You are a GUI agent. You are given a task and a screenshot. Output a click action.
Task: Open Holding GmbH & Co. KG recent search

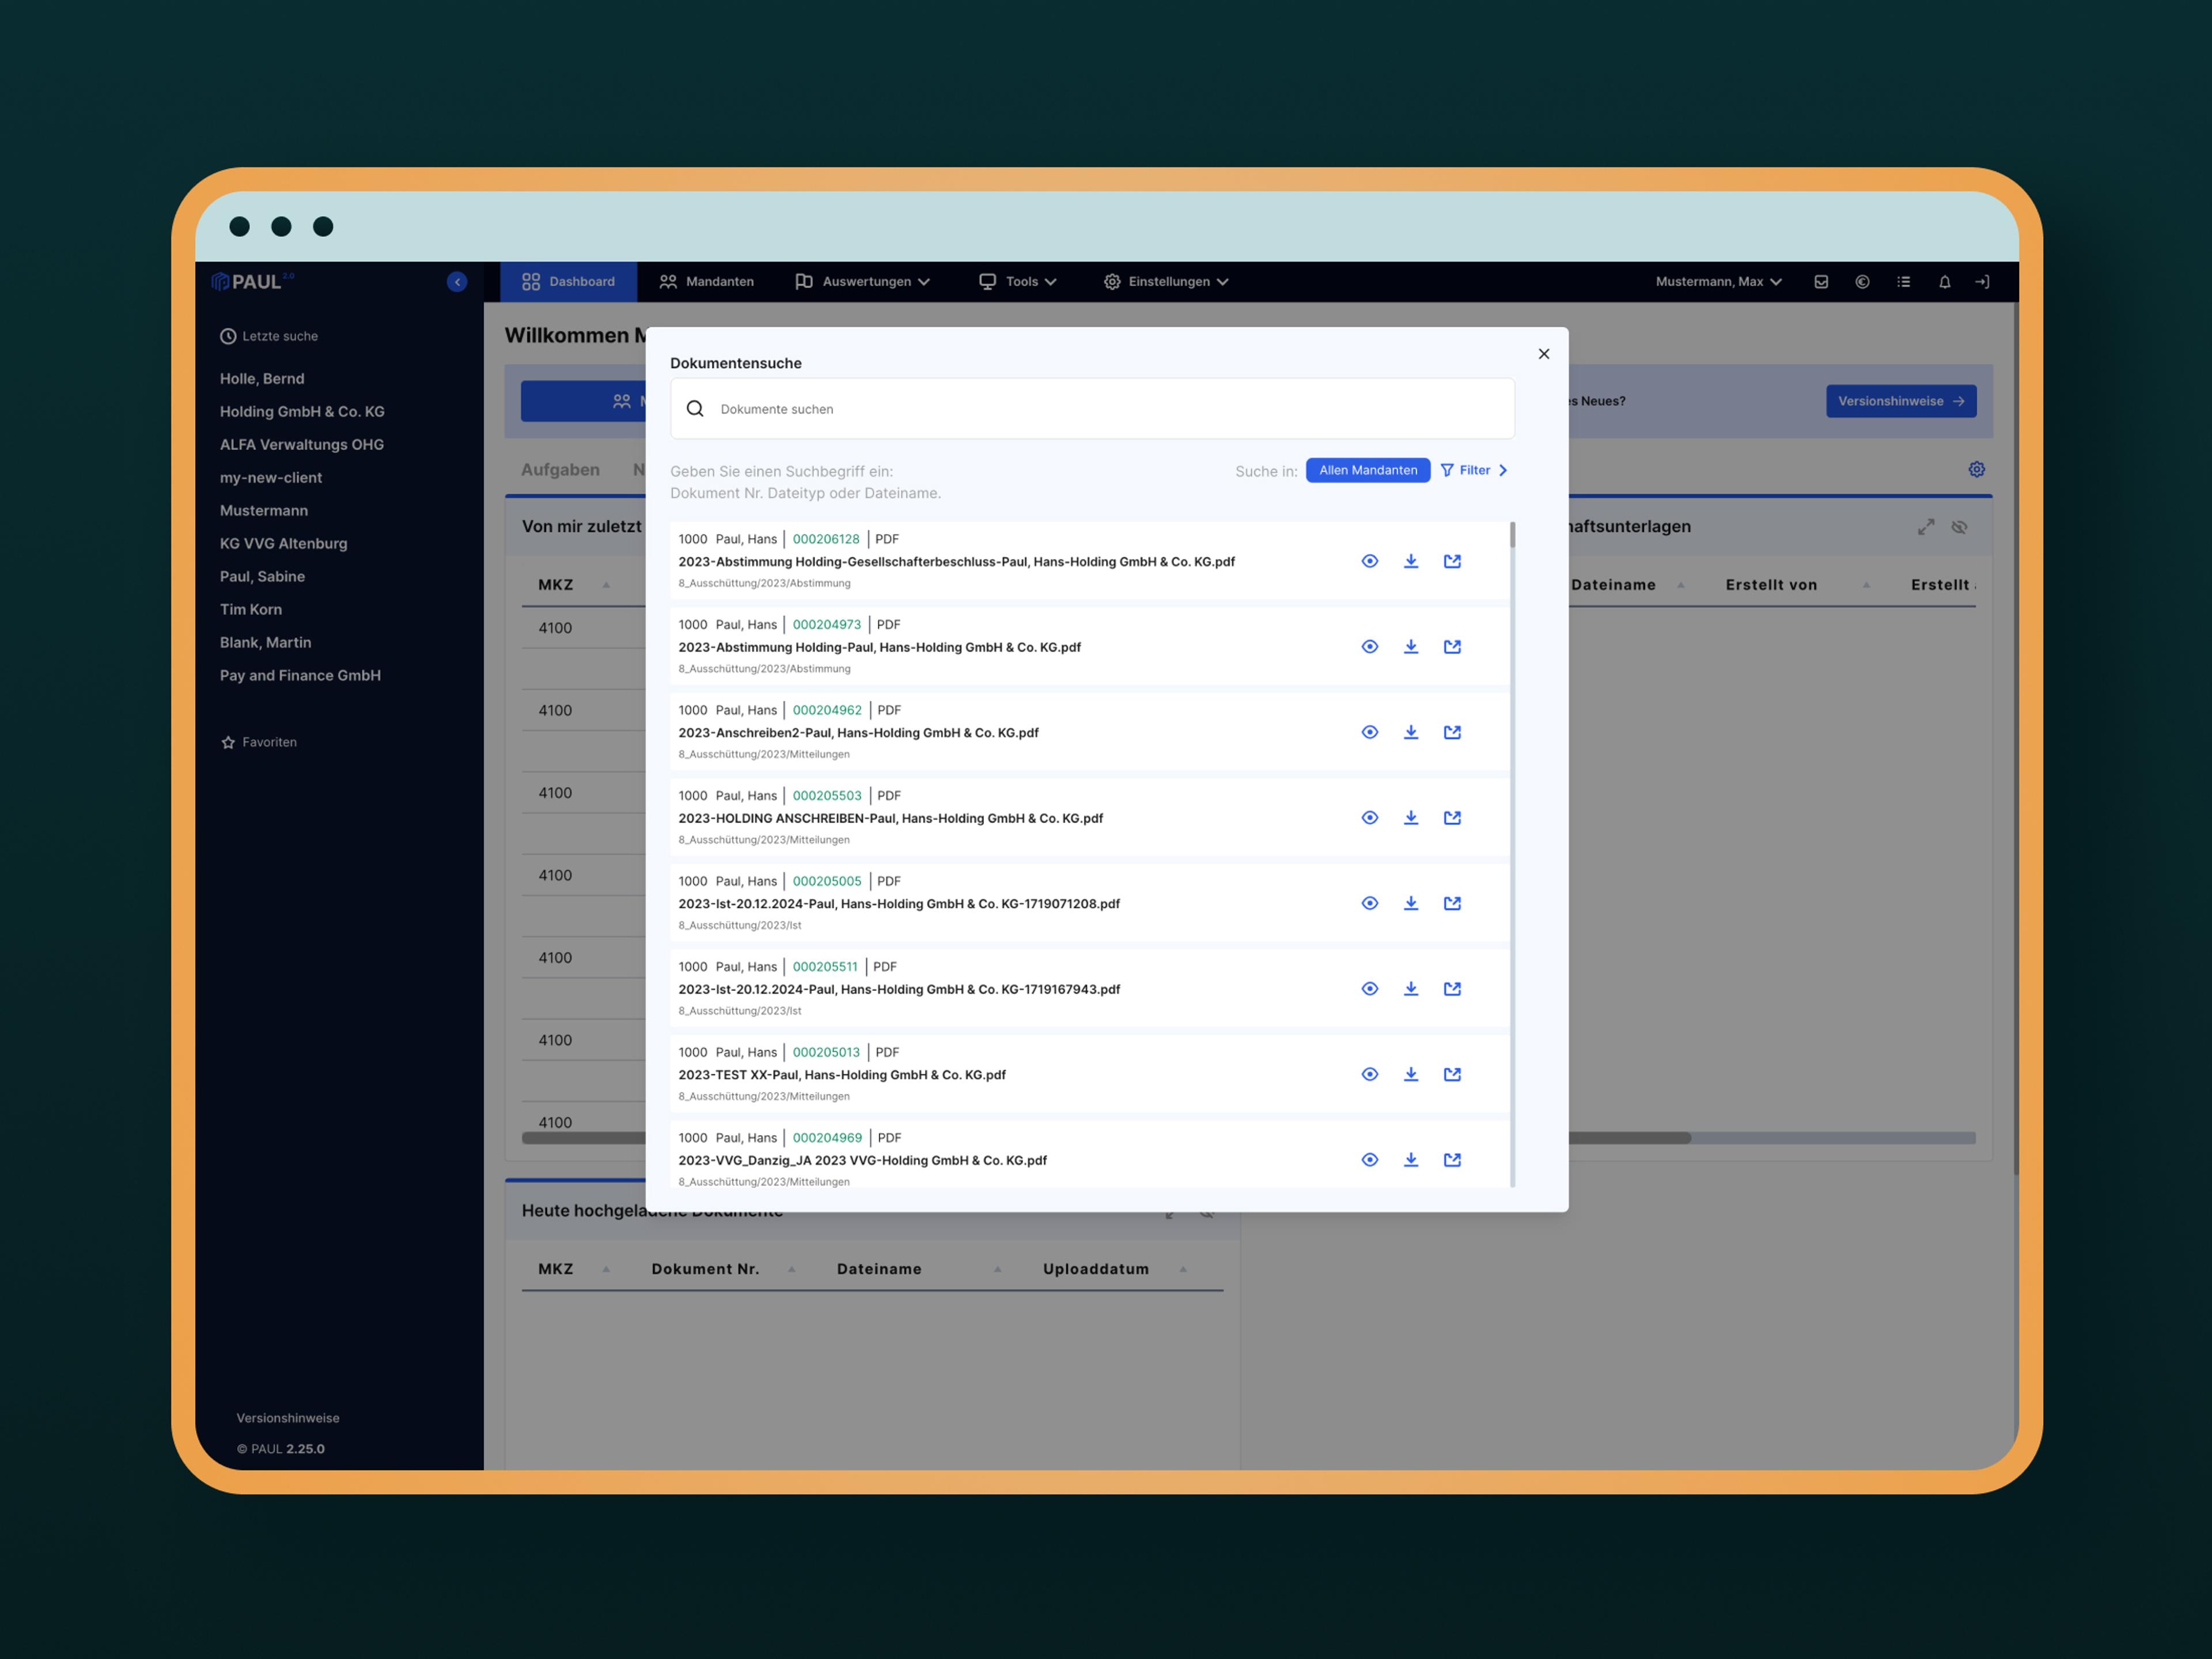[x=302, y=412]
